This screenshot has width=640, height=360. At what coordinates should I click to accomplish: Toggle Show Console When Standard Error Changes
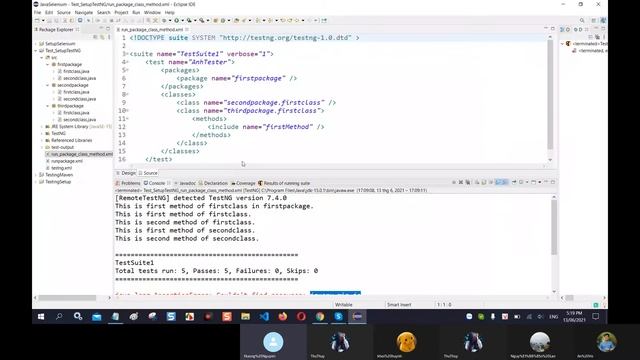pos(504,182)
